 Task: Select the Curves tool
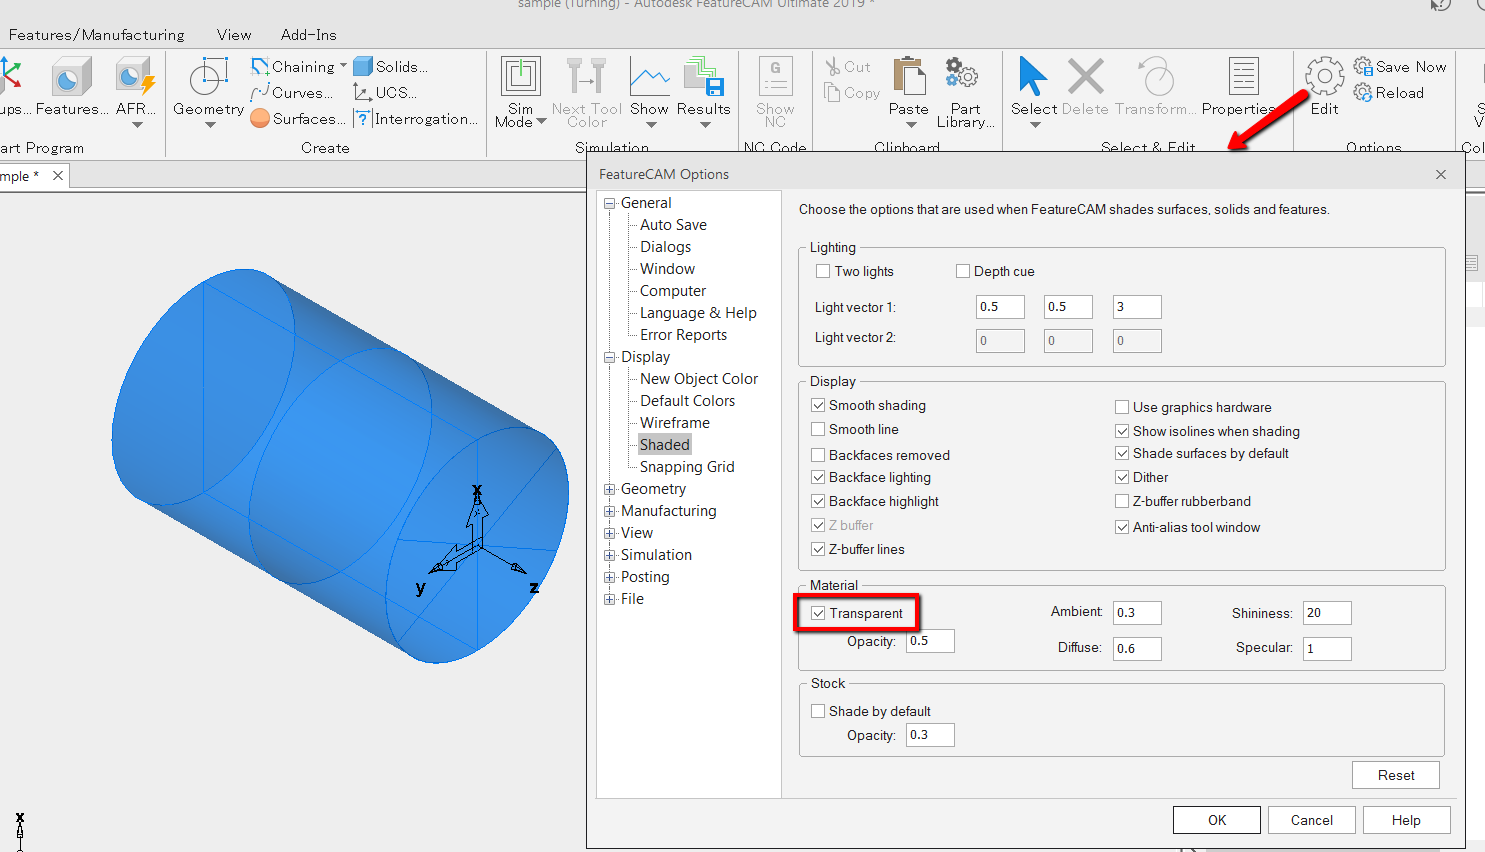295,92
